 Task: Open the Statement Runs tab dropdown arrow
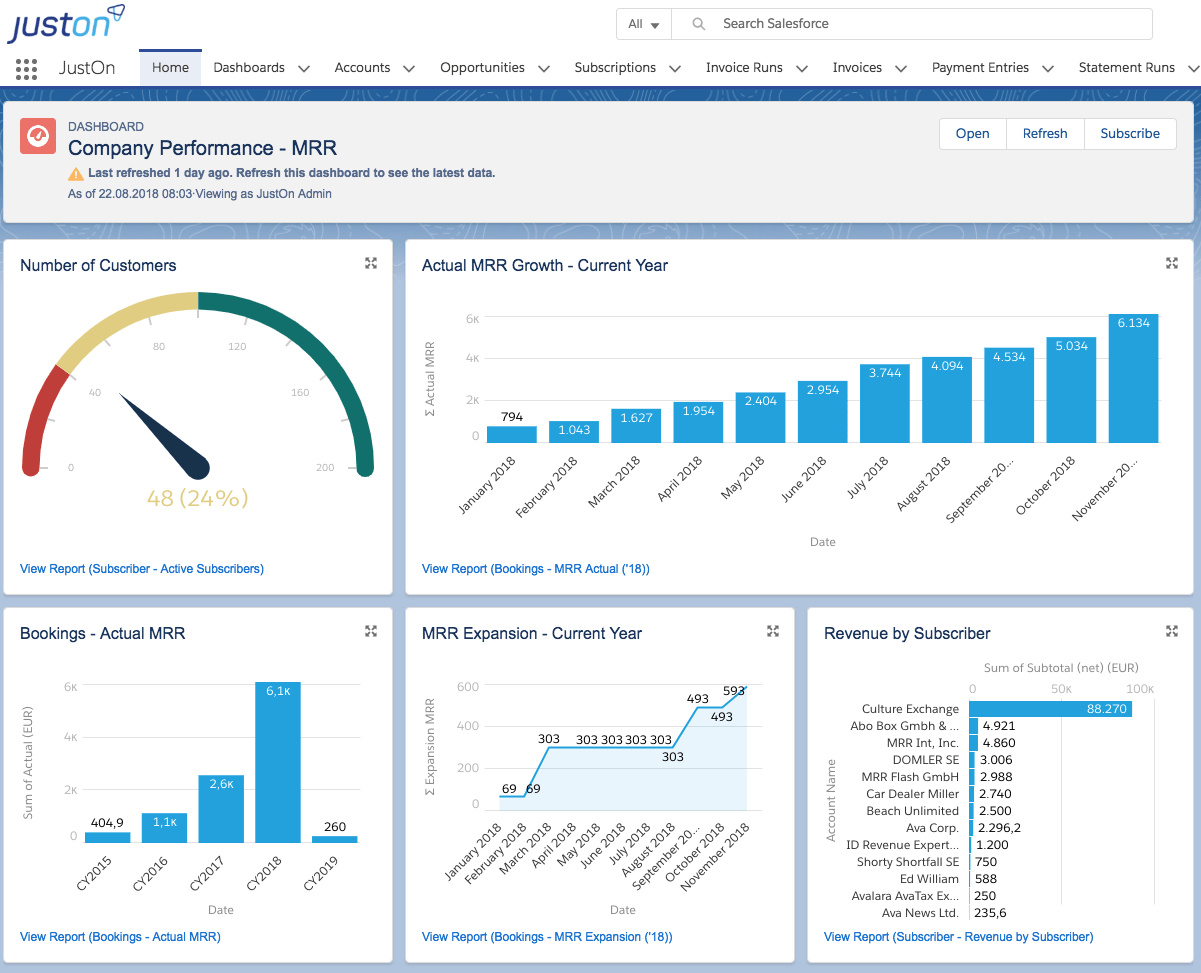1192,69
